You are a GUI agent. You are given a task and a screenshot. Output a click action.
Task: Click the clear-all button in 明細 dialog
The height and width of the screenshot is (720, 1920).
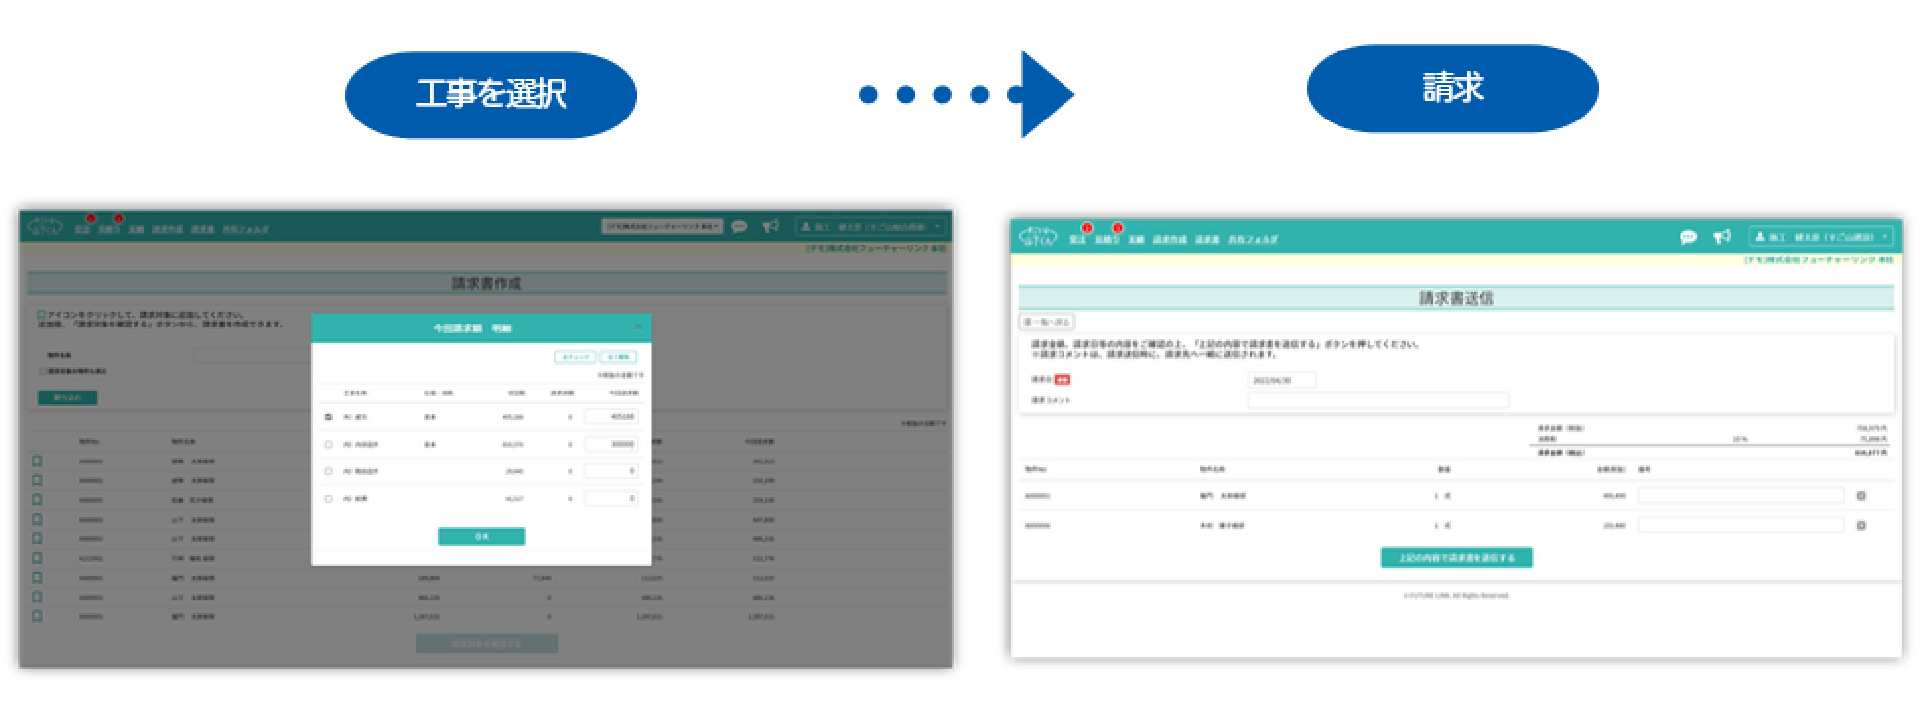(618, 357)
